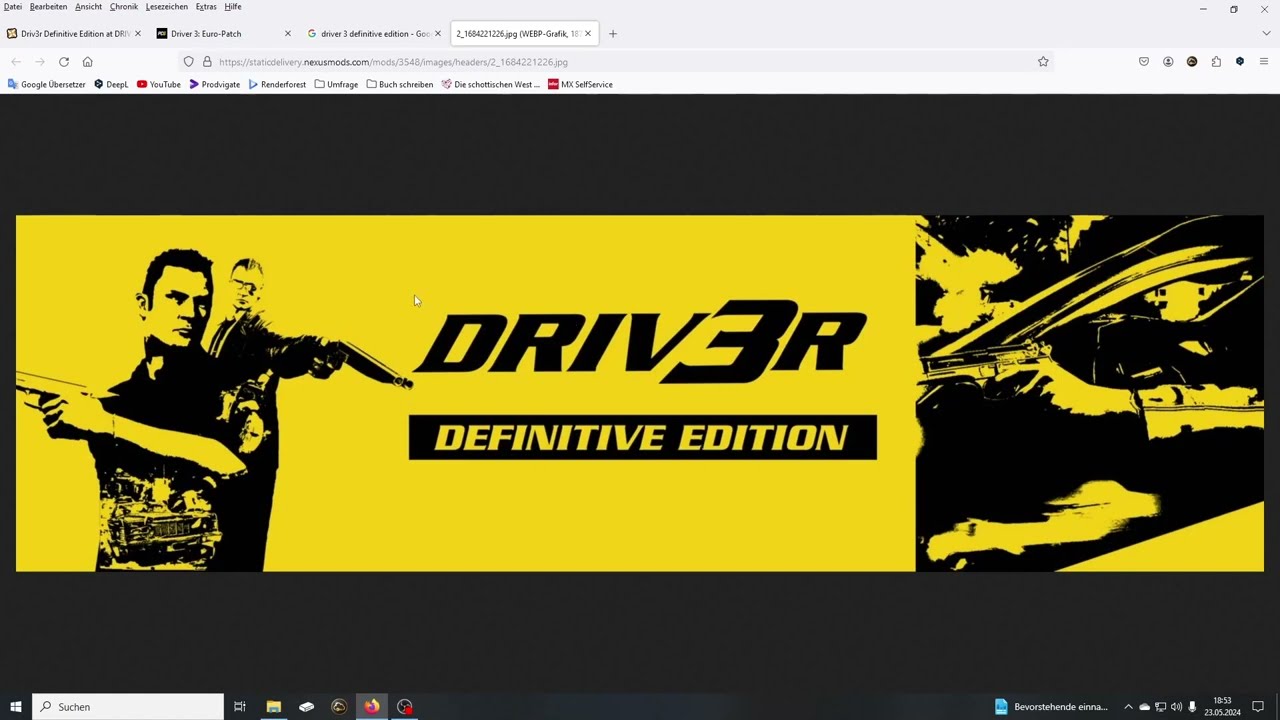Open the Renderforest bookmark
The width and height of the screenshot is (1280, 720).
[x=277, y=85]
